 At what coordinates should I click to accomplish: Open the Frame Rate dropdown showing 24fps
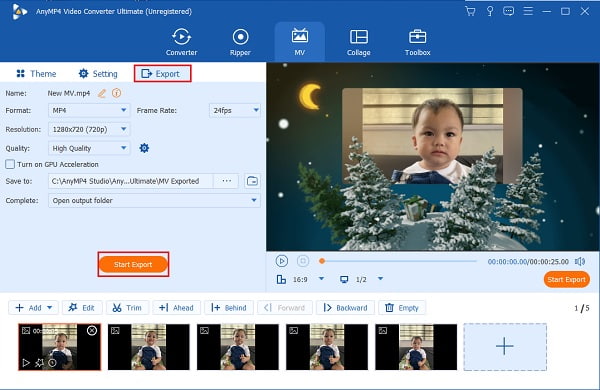click(235, 110)
